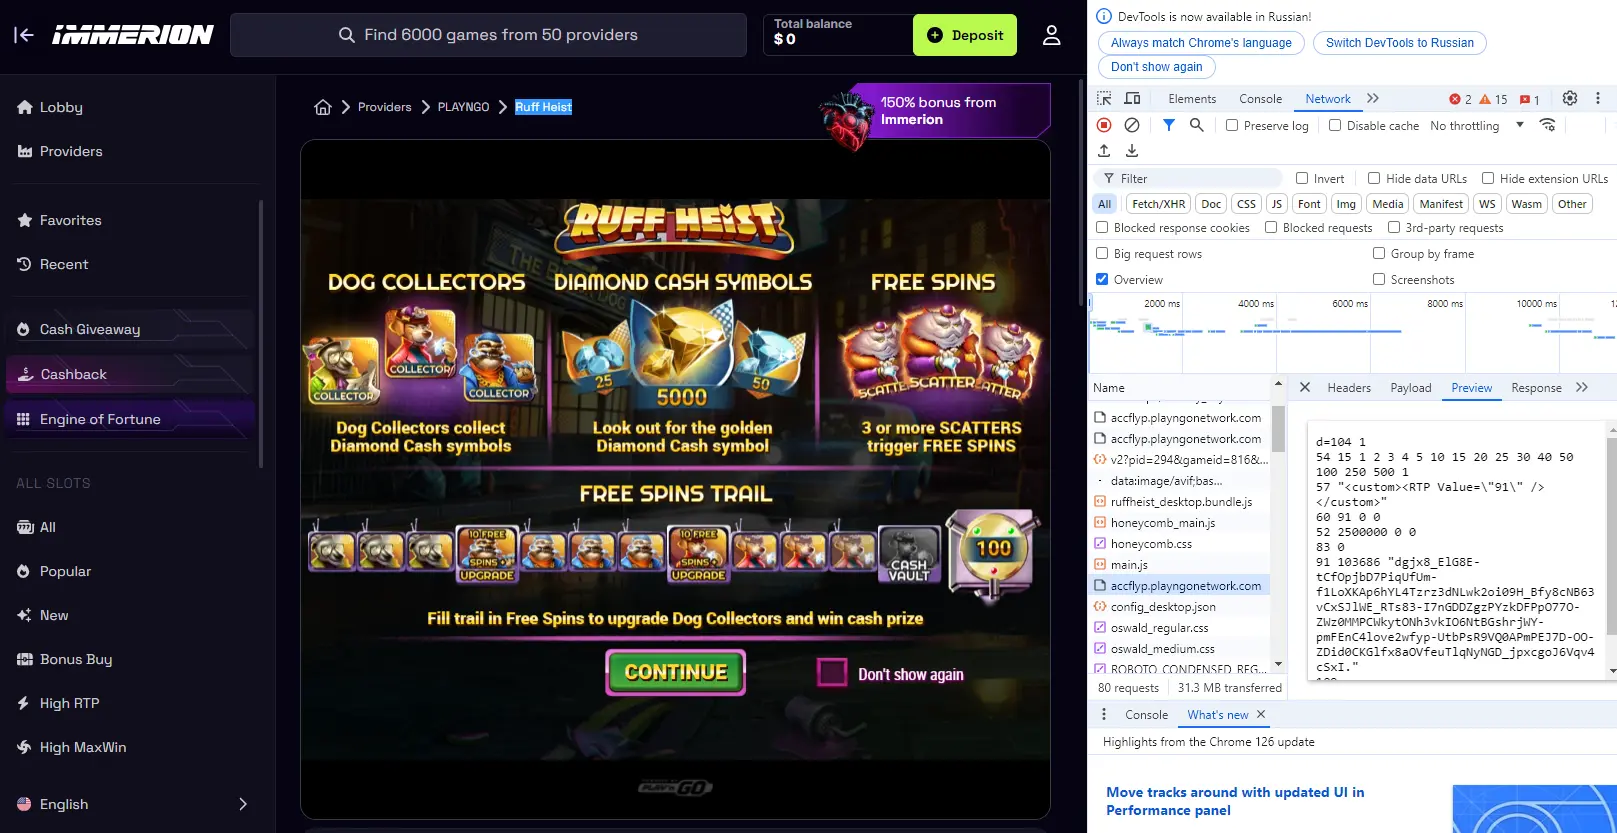
Task: Open Recent games in sidebar
Action: click(x=64, y=264)
